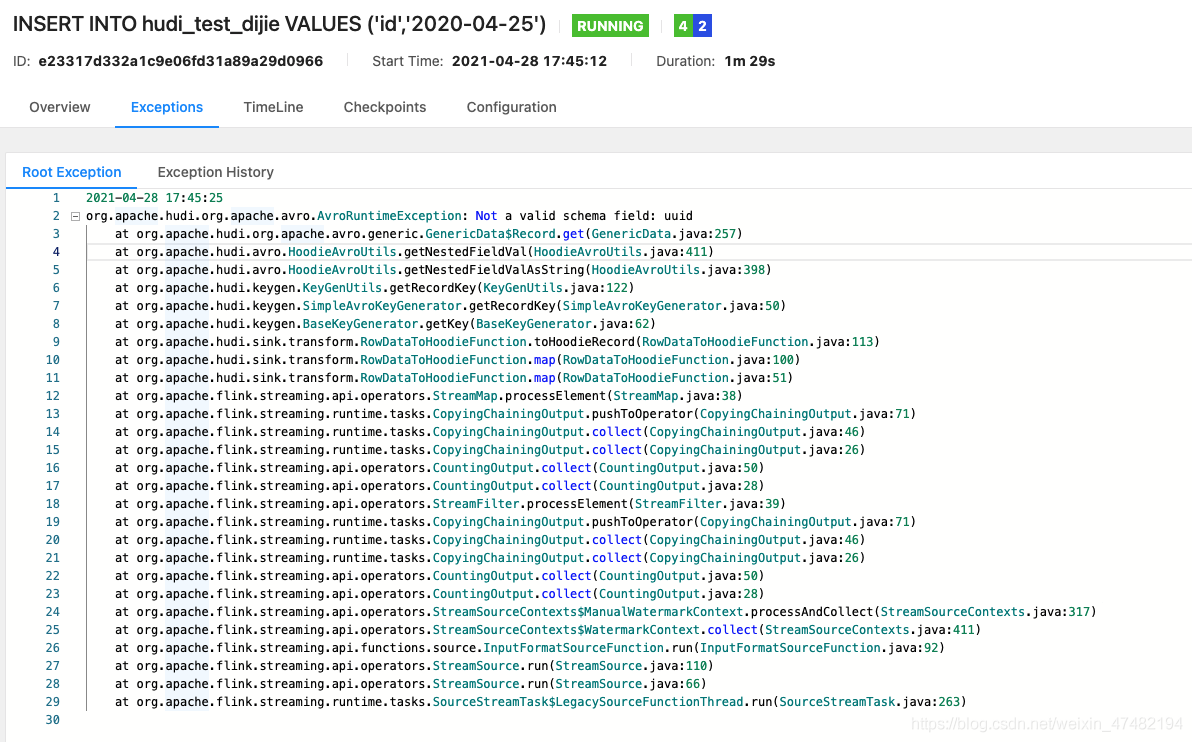Click the blue task count badge 2
Screen dimensions: 1192x742
[x=702, y=26]
